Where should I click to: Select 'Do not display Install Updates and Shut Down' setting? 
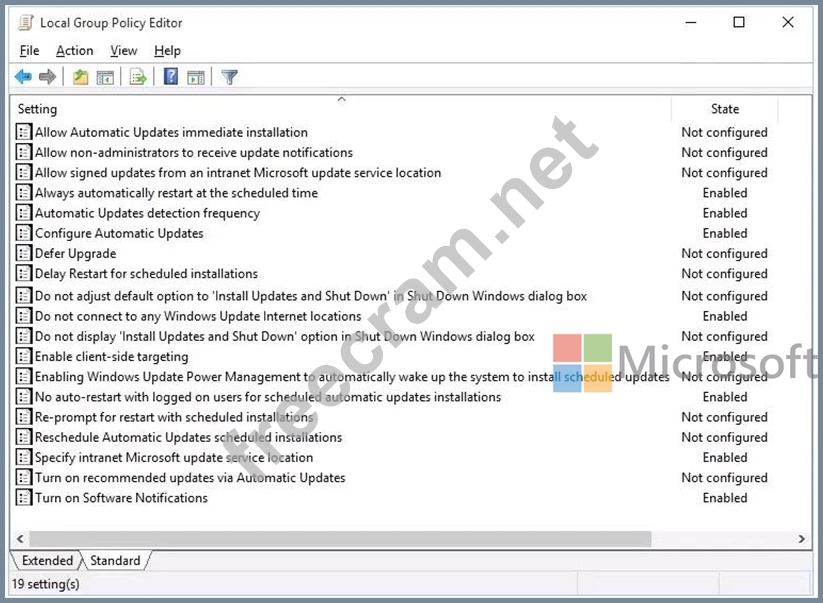click(x=284, y=336)
